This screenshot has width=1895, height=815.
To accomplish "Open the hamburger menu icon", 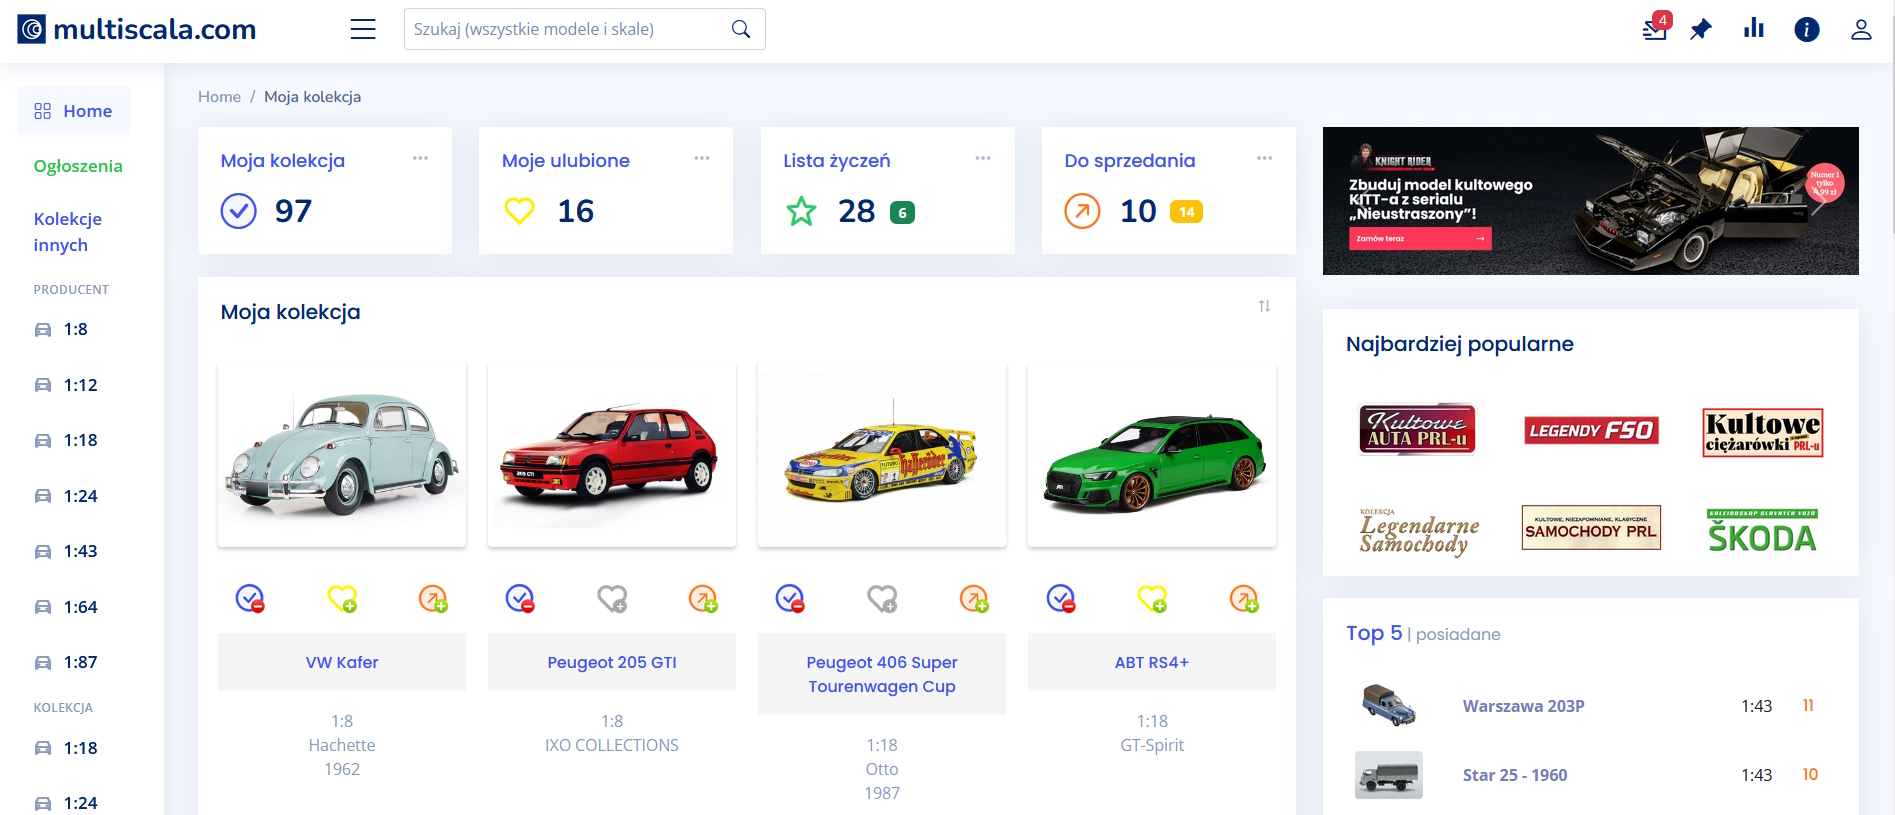I will coord(363,29).
